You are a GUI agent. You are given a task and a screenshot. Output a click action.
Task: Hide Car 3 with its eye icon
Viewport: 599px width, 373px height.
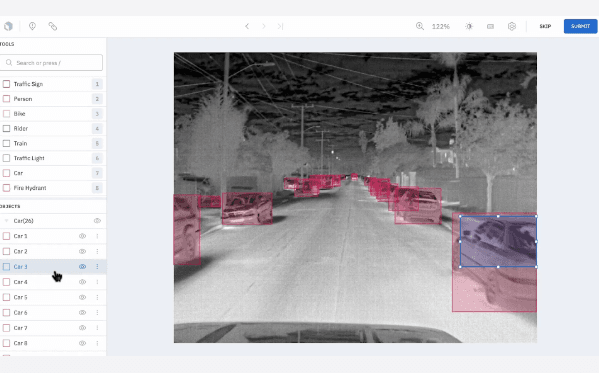point(82,266)
